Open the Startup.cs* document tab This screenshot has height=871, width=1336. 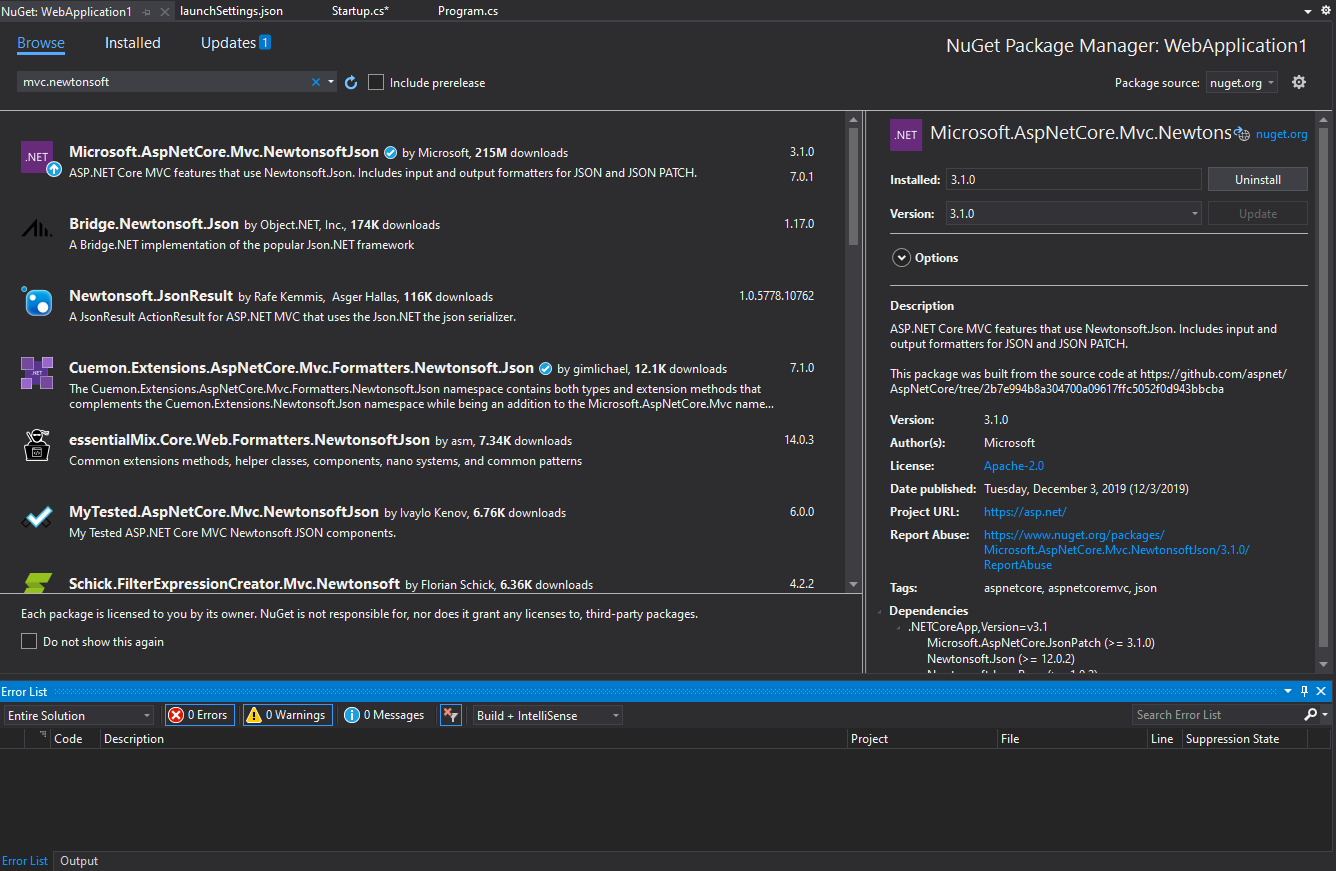[x=359, y=11]
